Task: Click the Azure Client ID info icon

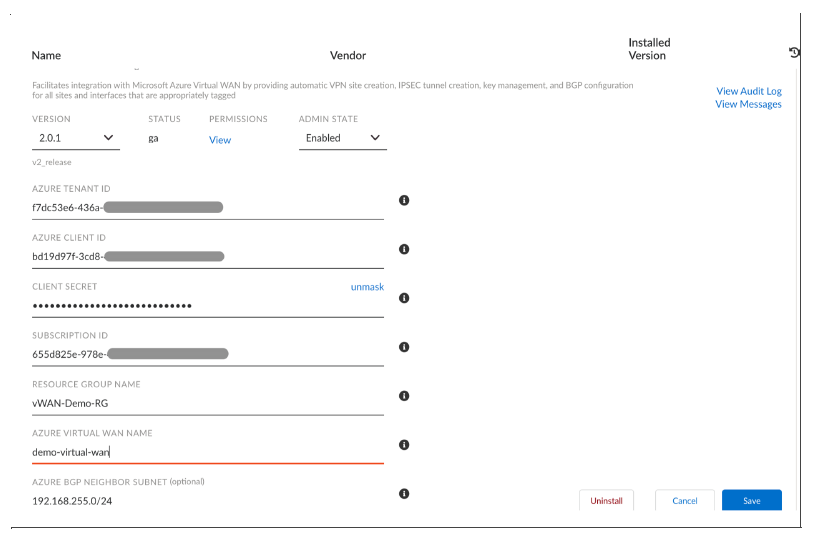Action: tap(404, 249)
